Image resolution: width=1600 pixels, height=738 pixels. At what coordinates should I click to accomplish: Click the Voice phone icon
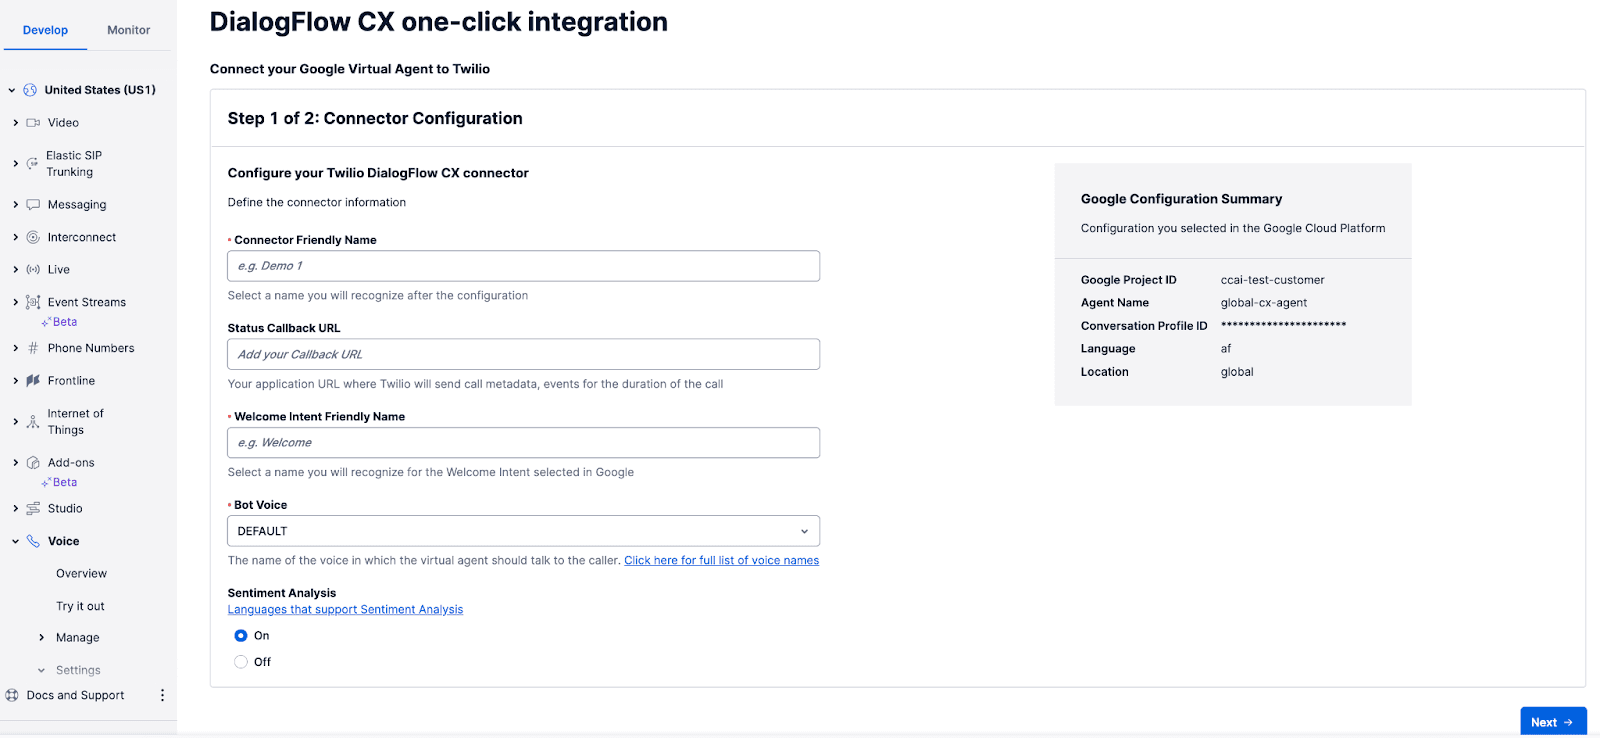click(x=33, y=541)
